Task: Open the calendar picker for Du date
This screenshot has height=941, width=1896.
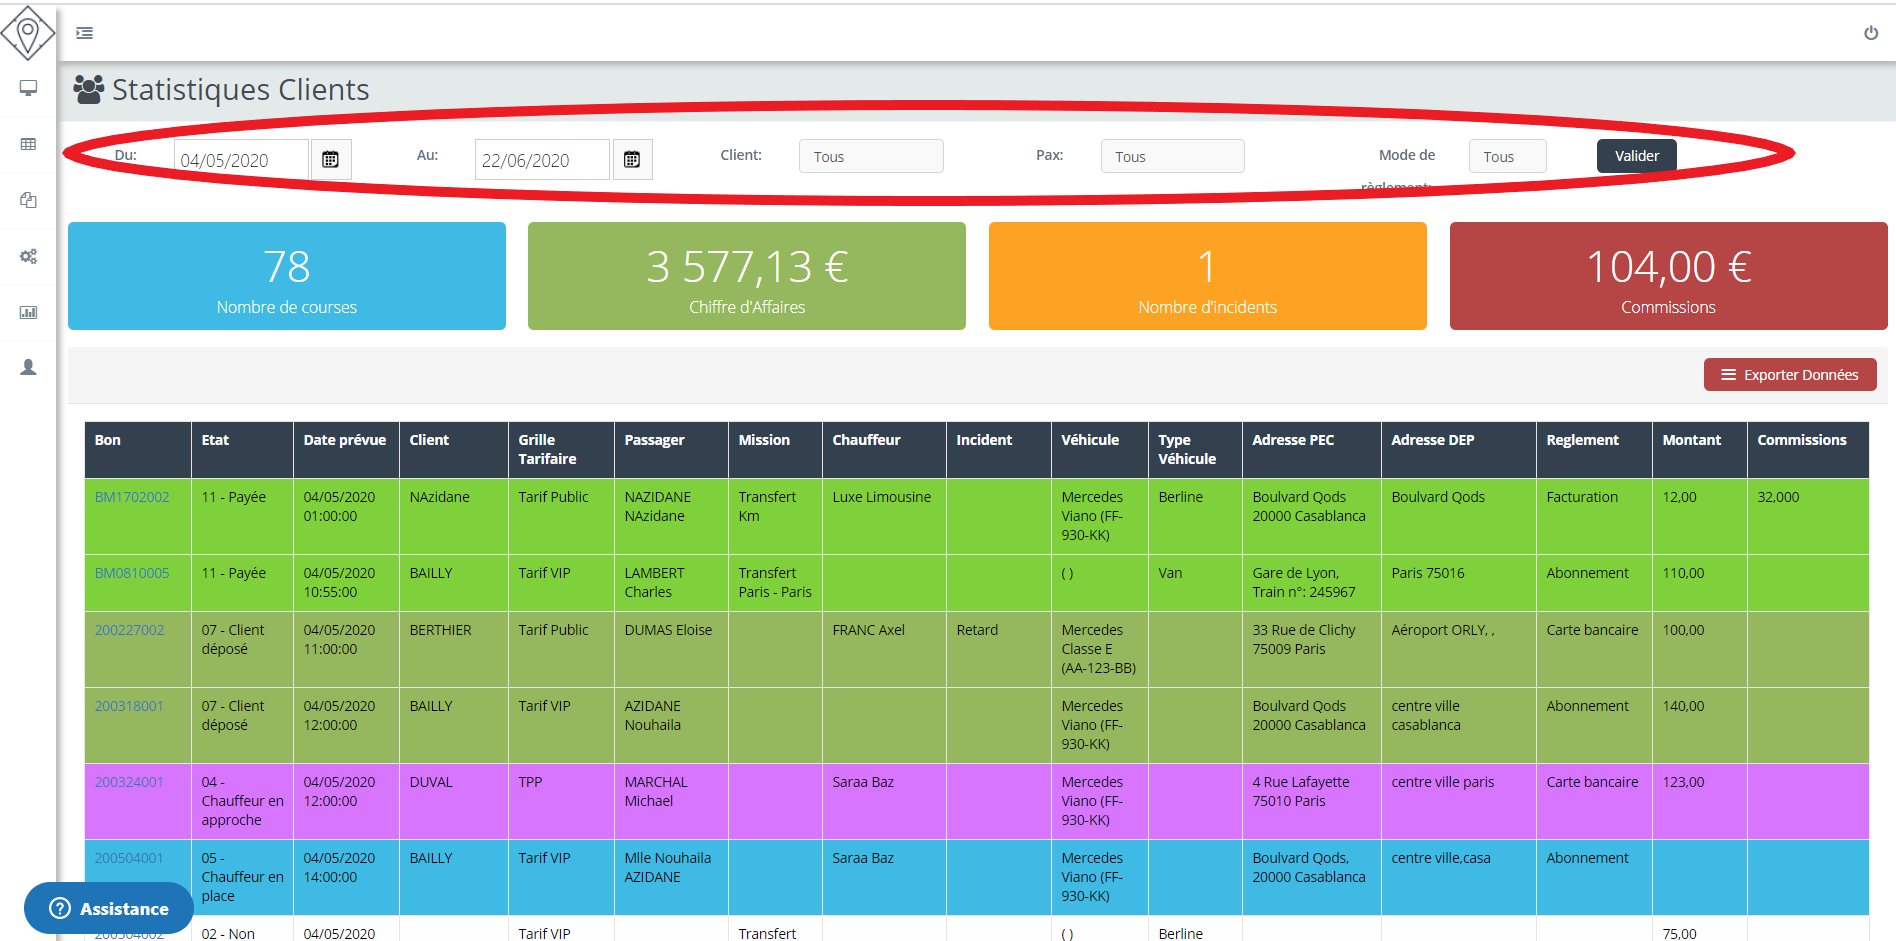Action: [330, 160]
